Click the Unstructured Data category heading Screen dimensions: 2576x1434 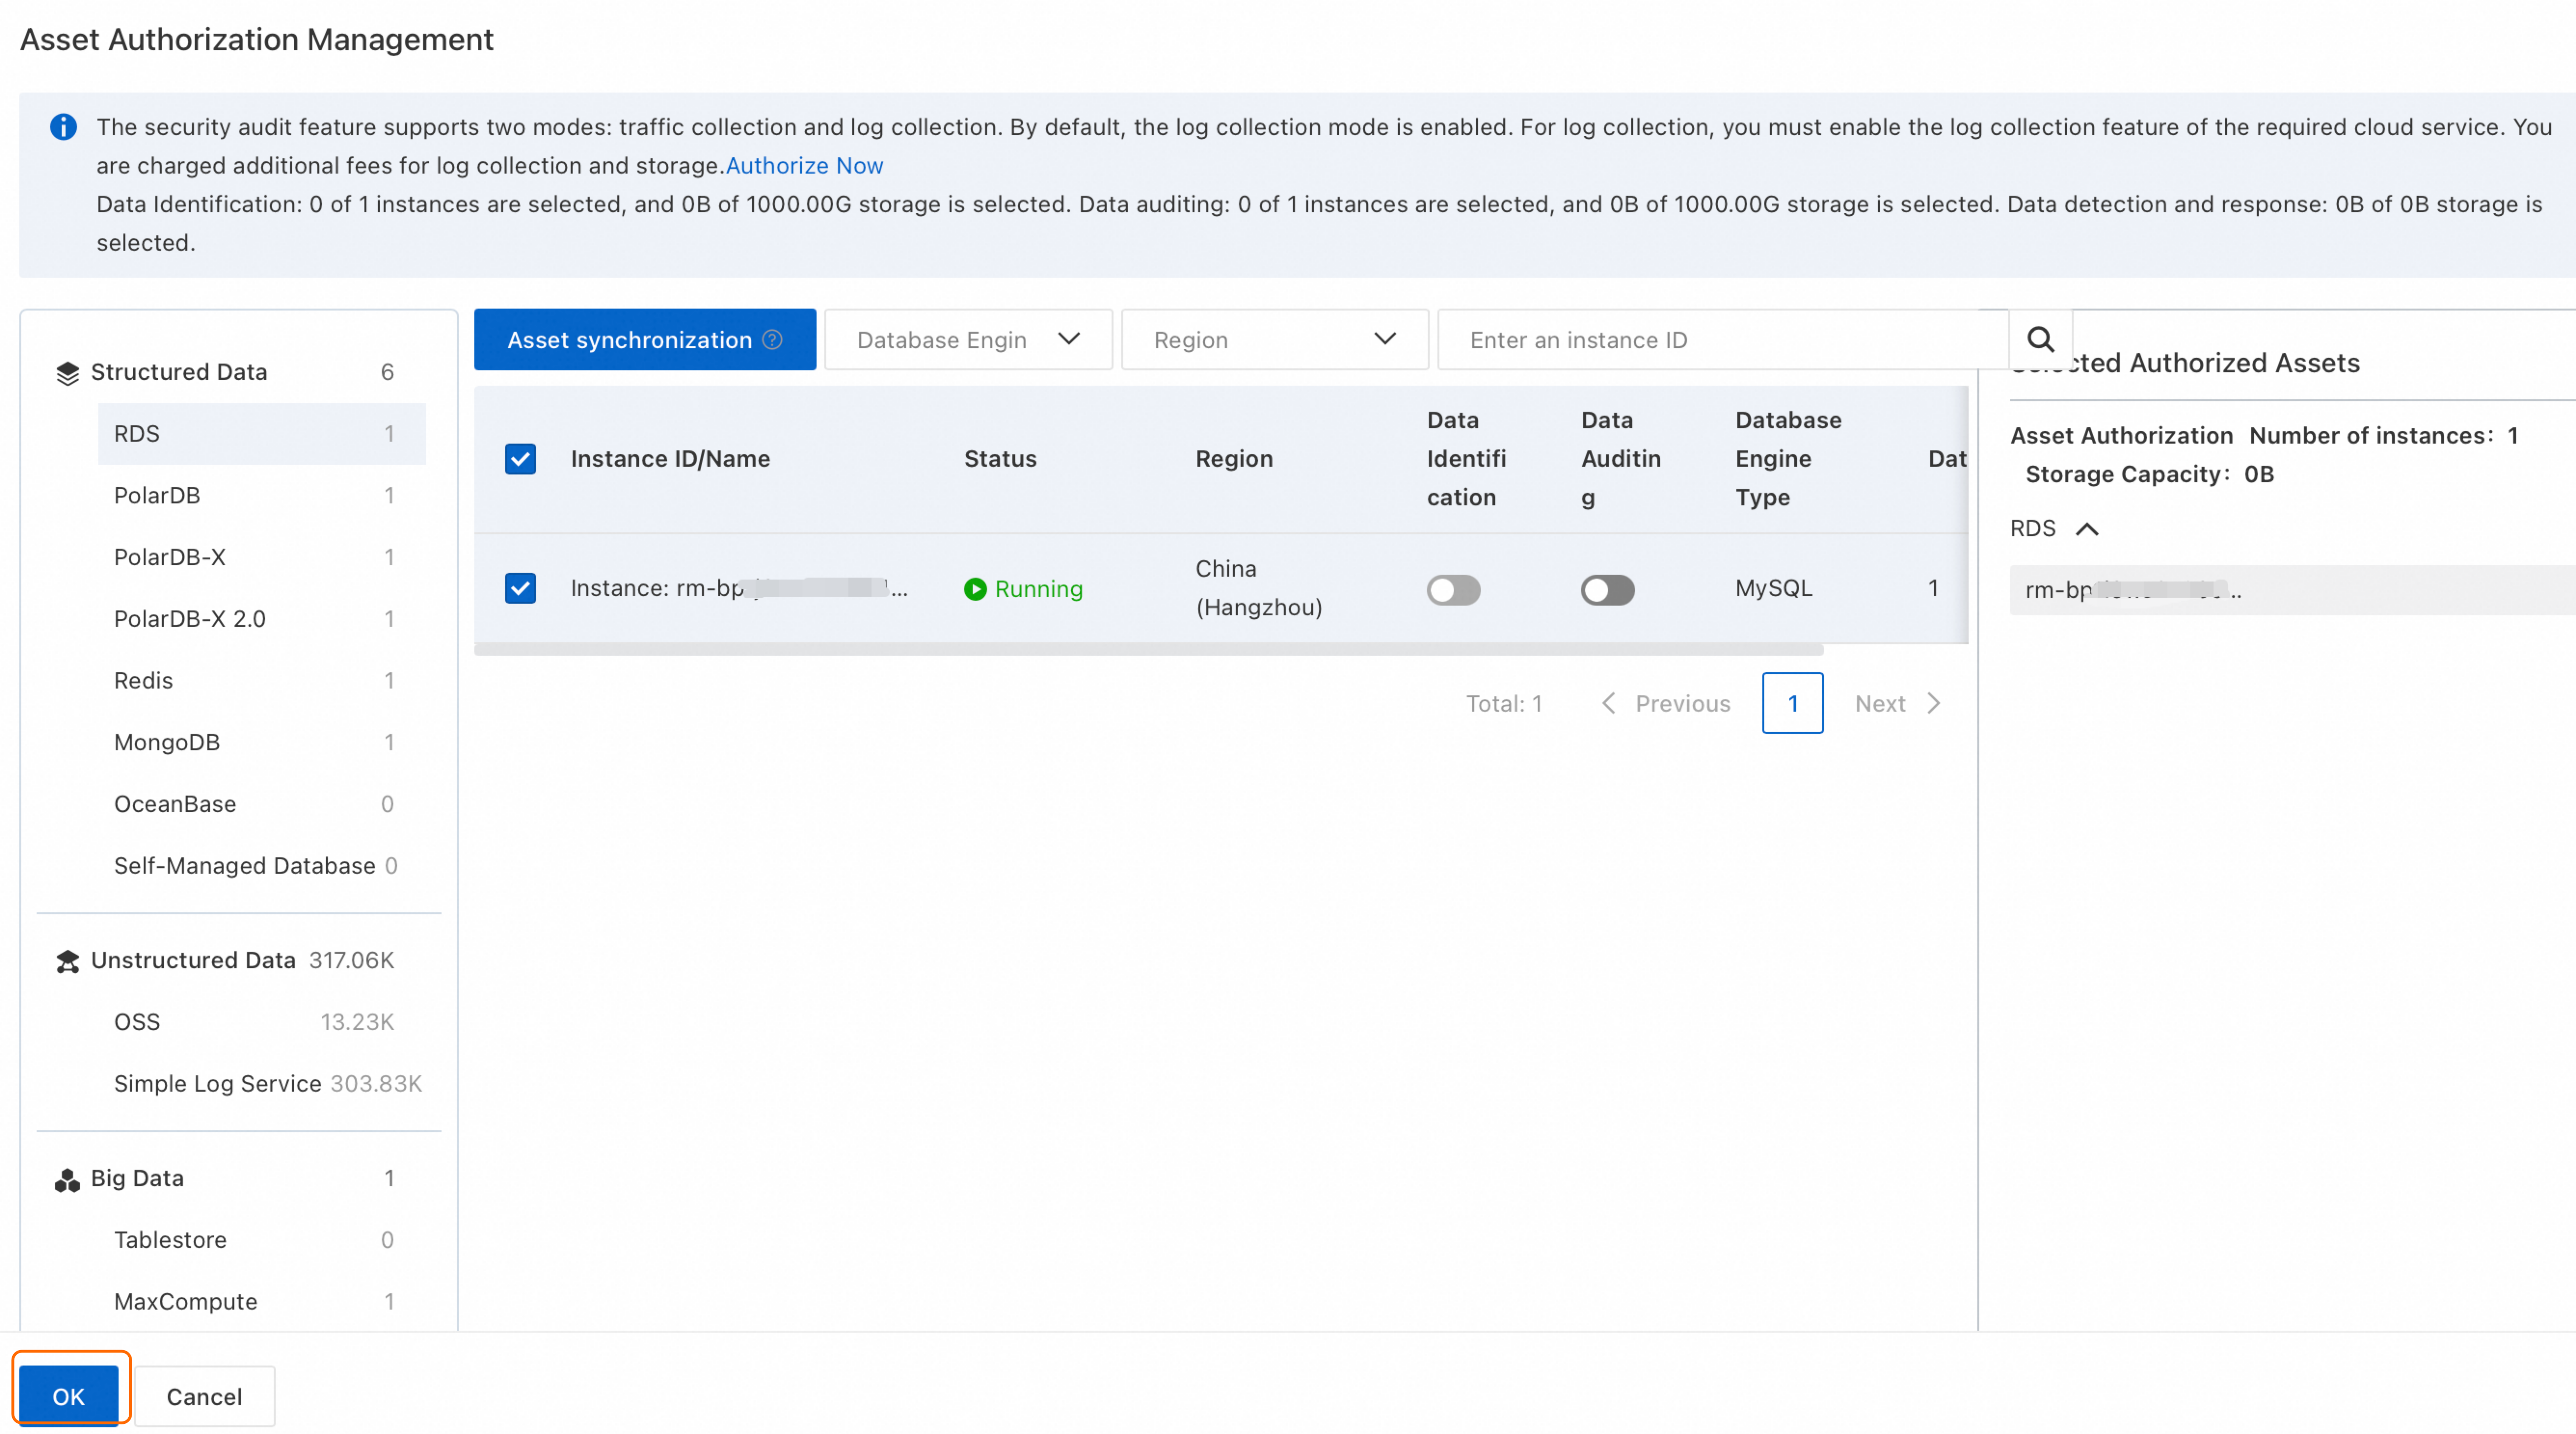[x=193, y=960]
